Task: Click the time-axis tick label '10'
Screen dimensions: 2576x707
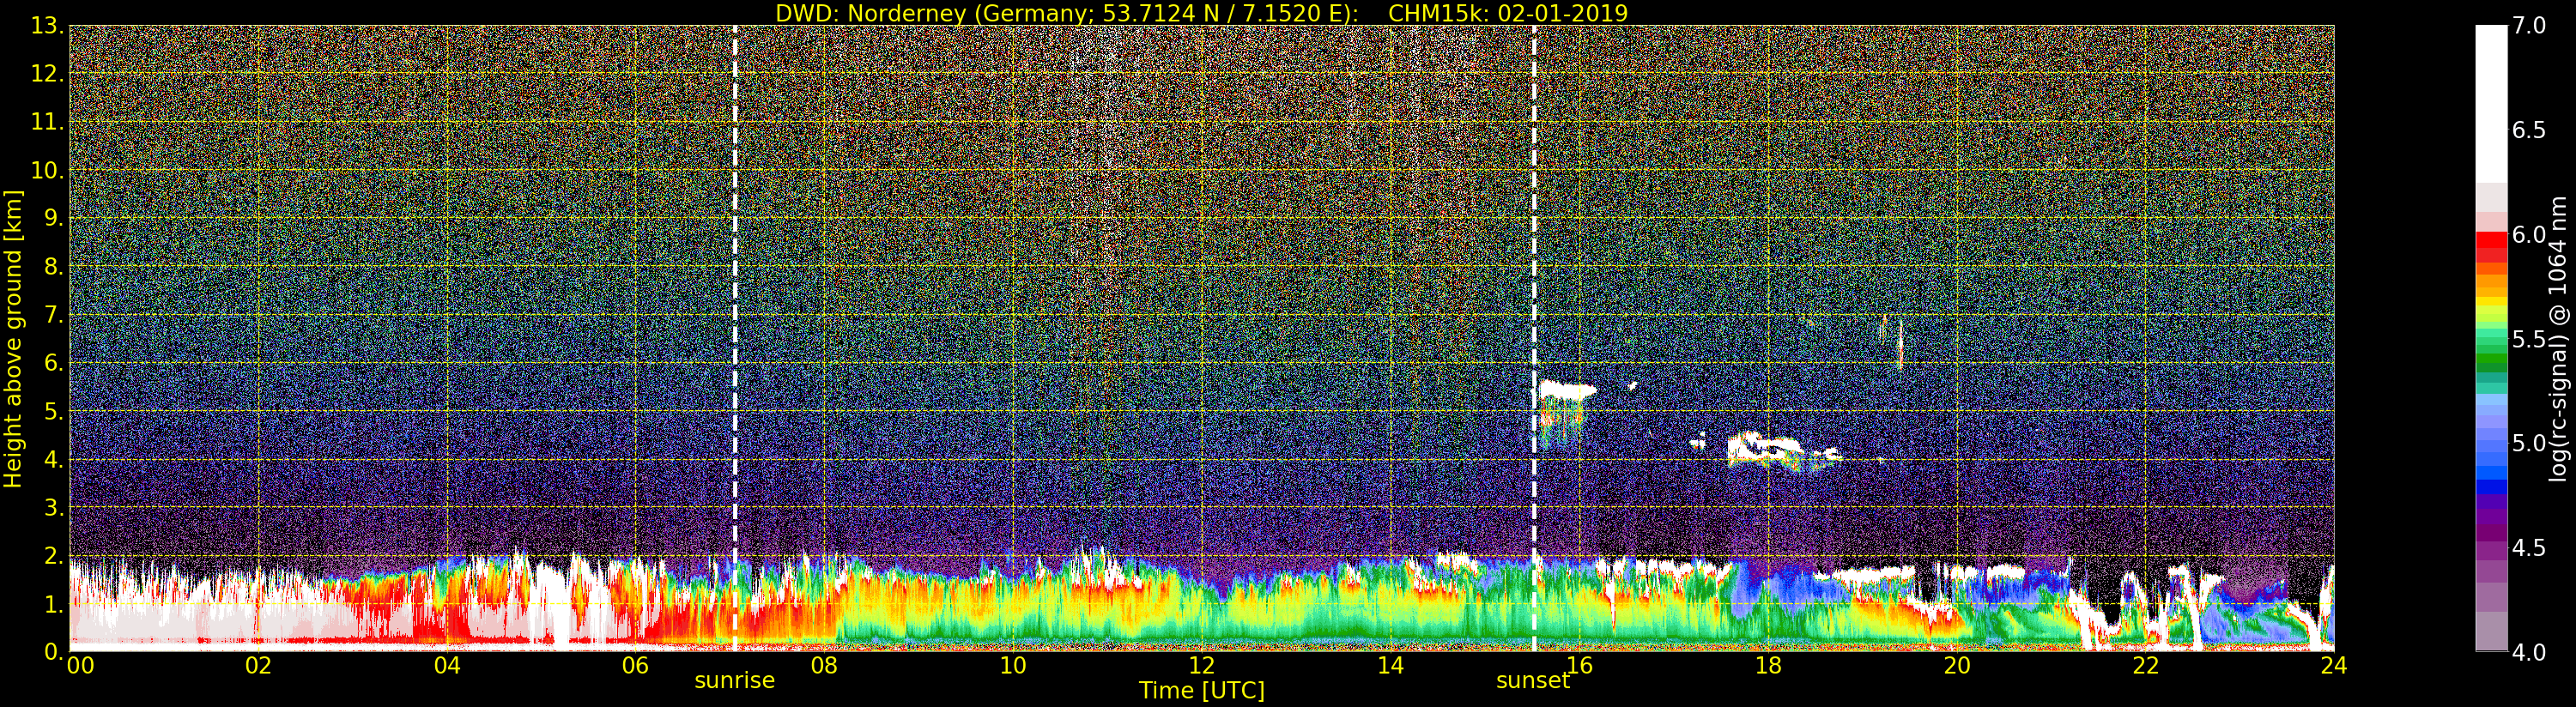Action: coord(1013,666)
